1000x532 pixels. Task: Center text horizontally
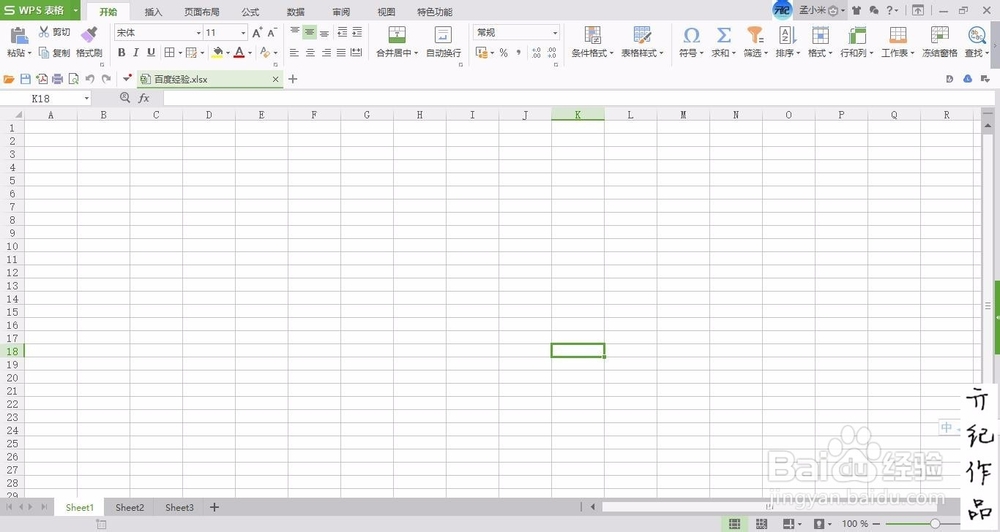310,52
